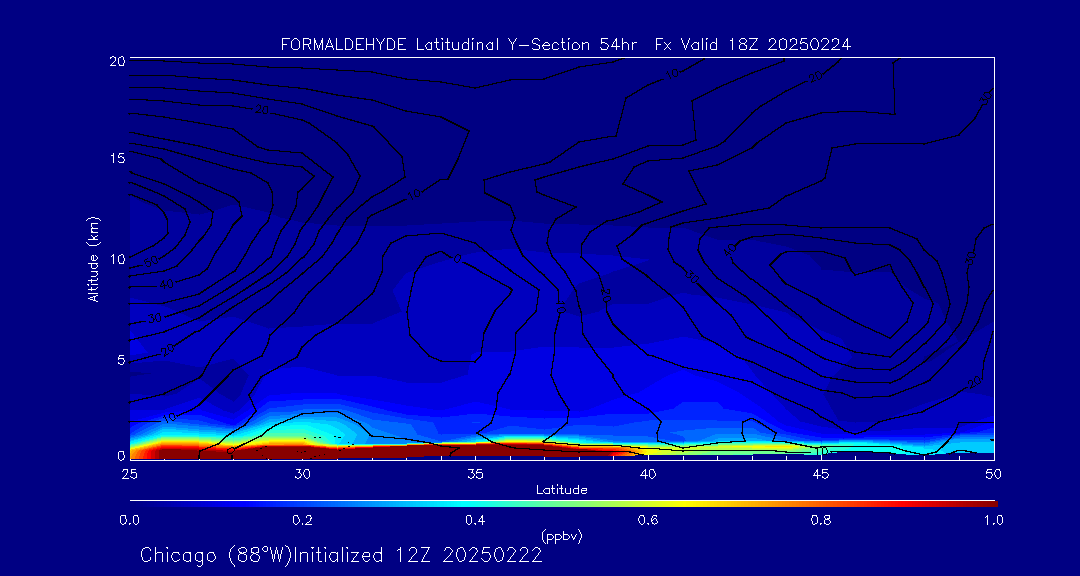Click the "Latitude" horizontal axis label
Screen dimensions: 1080x576
click(x=561, y=490)
